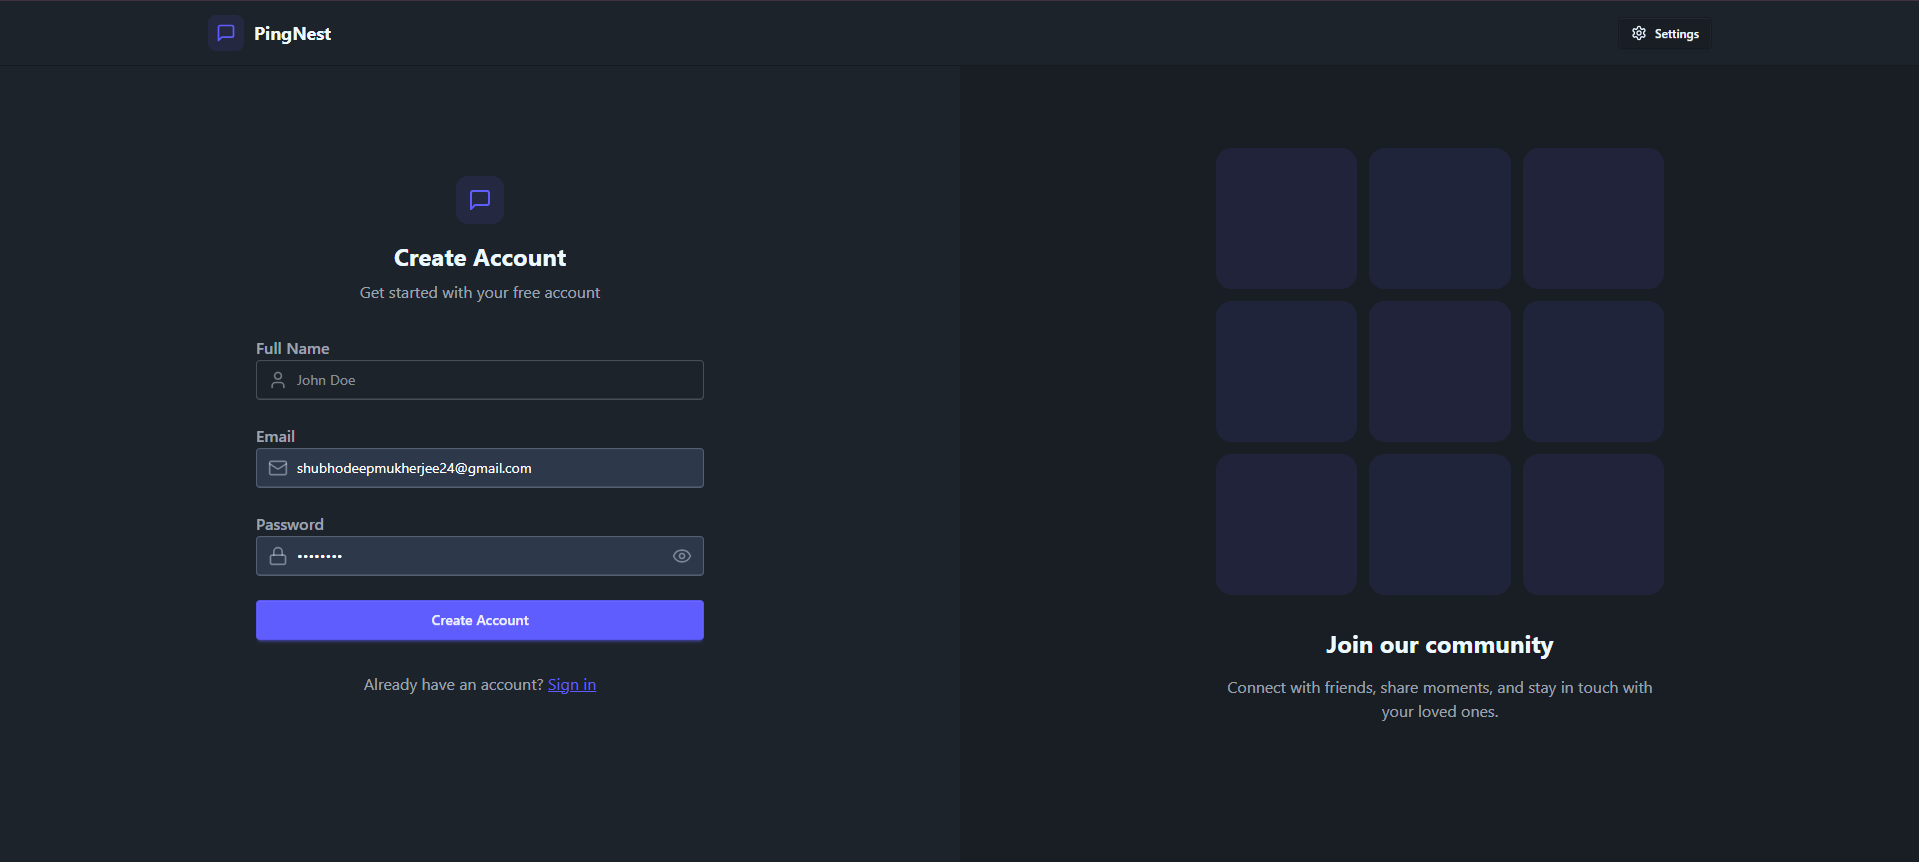1919x862 pixels.
Task: Toggle password visibility with the eye icon
Action: [682, 556]
